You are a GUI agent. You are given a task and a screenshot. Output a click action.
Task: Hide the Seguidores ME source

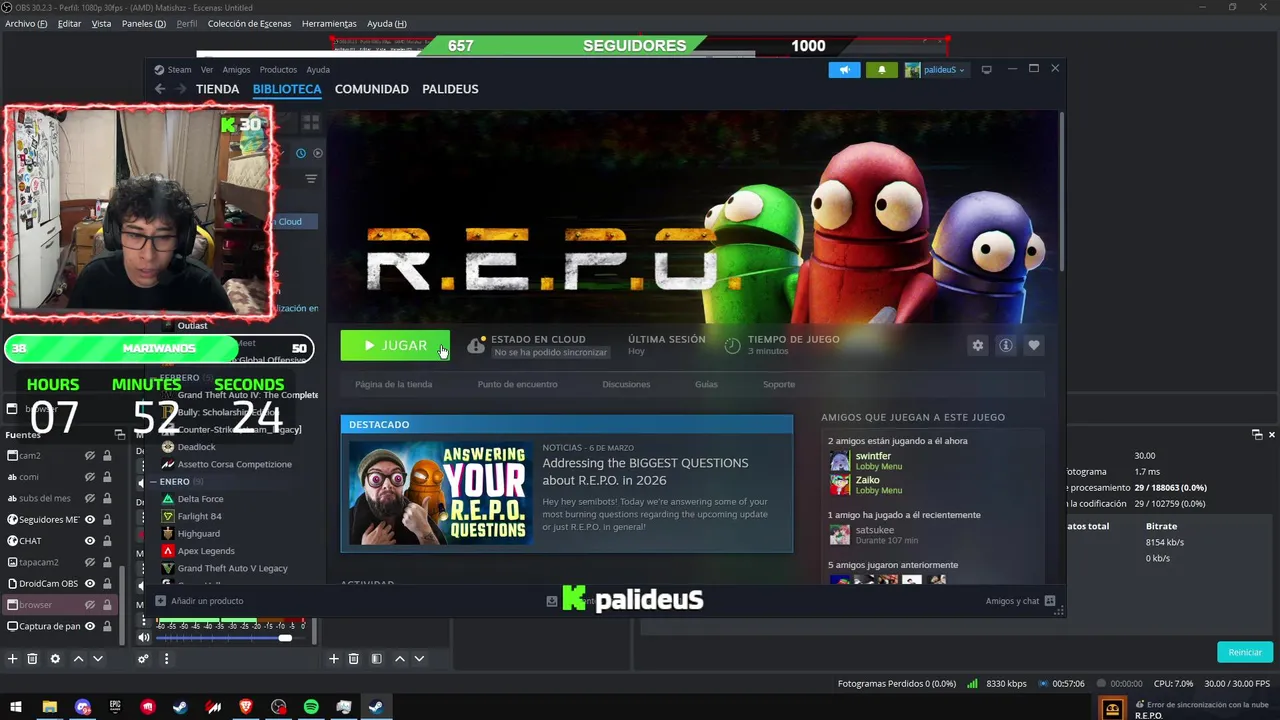(90, 520)
